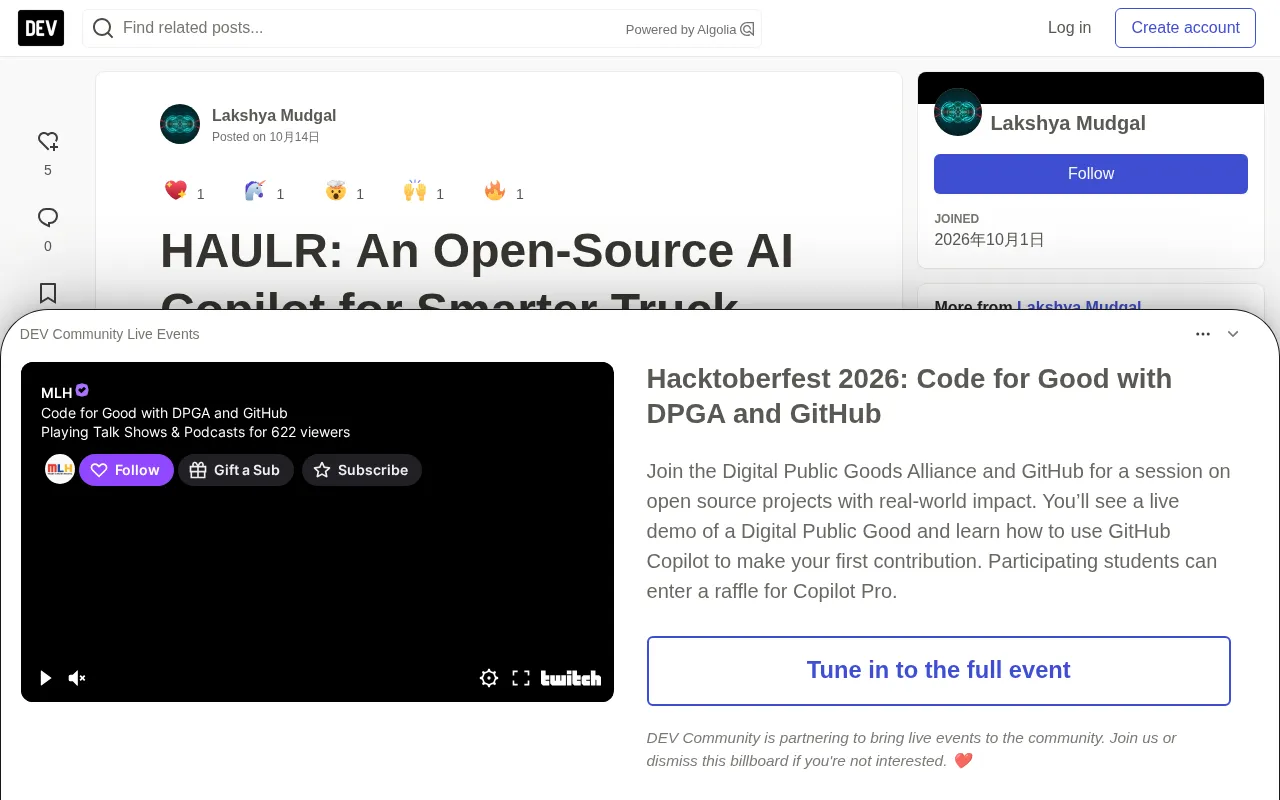Click Tune in to the full event
The height and width of the screenshot is (800, 1280).
pyautogui.click(x=939, y=671)
